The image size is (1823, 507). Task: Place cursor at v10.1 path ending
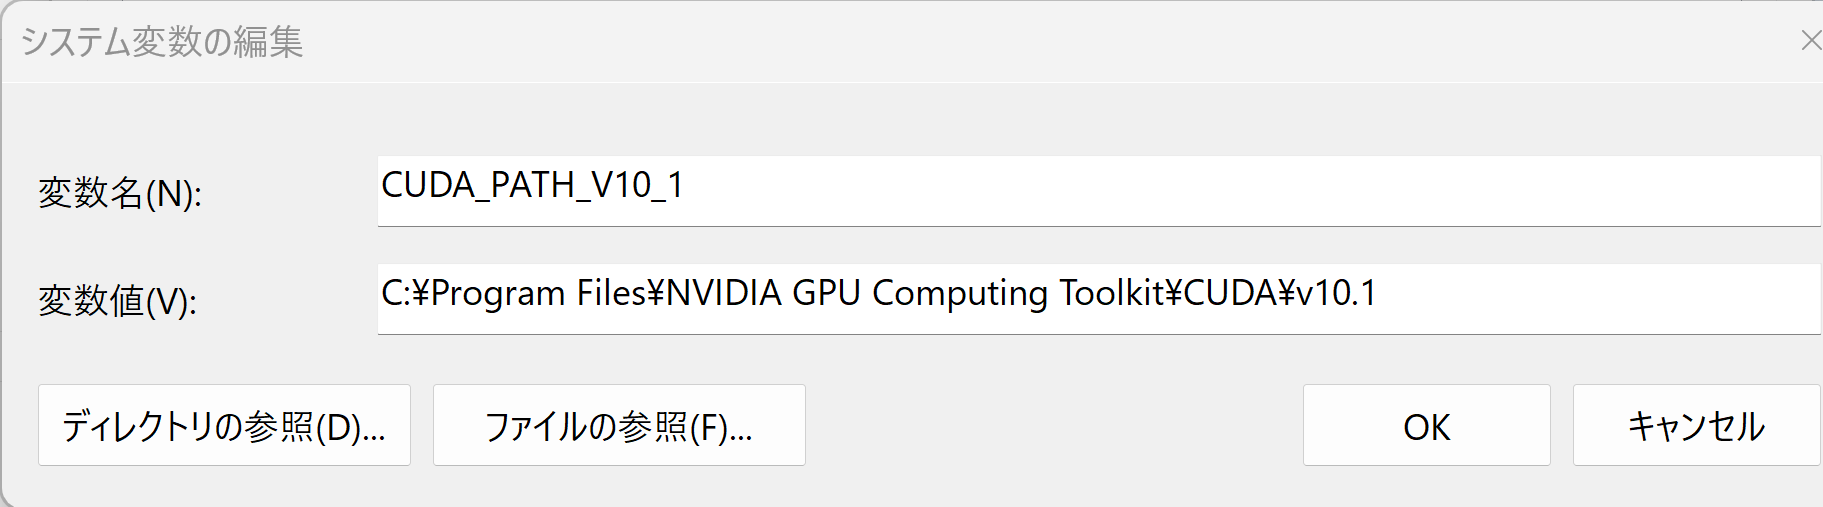coord(1336,293)
